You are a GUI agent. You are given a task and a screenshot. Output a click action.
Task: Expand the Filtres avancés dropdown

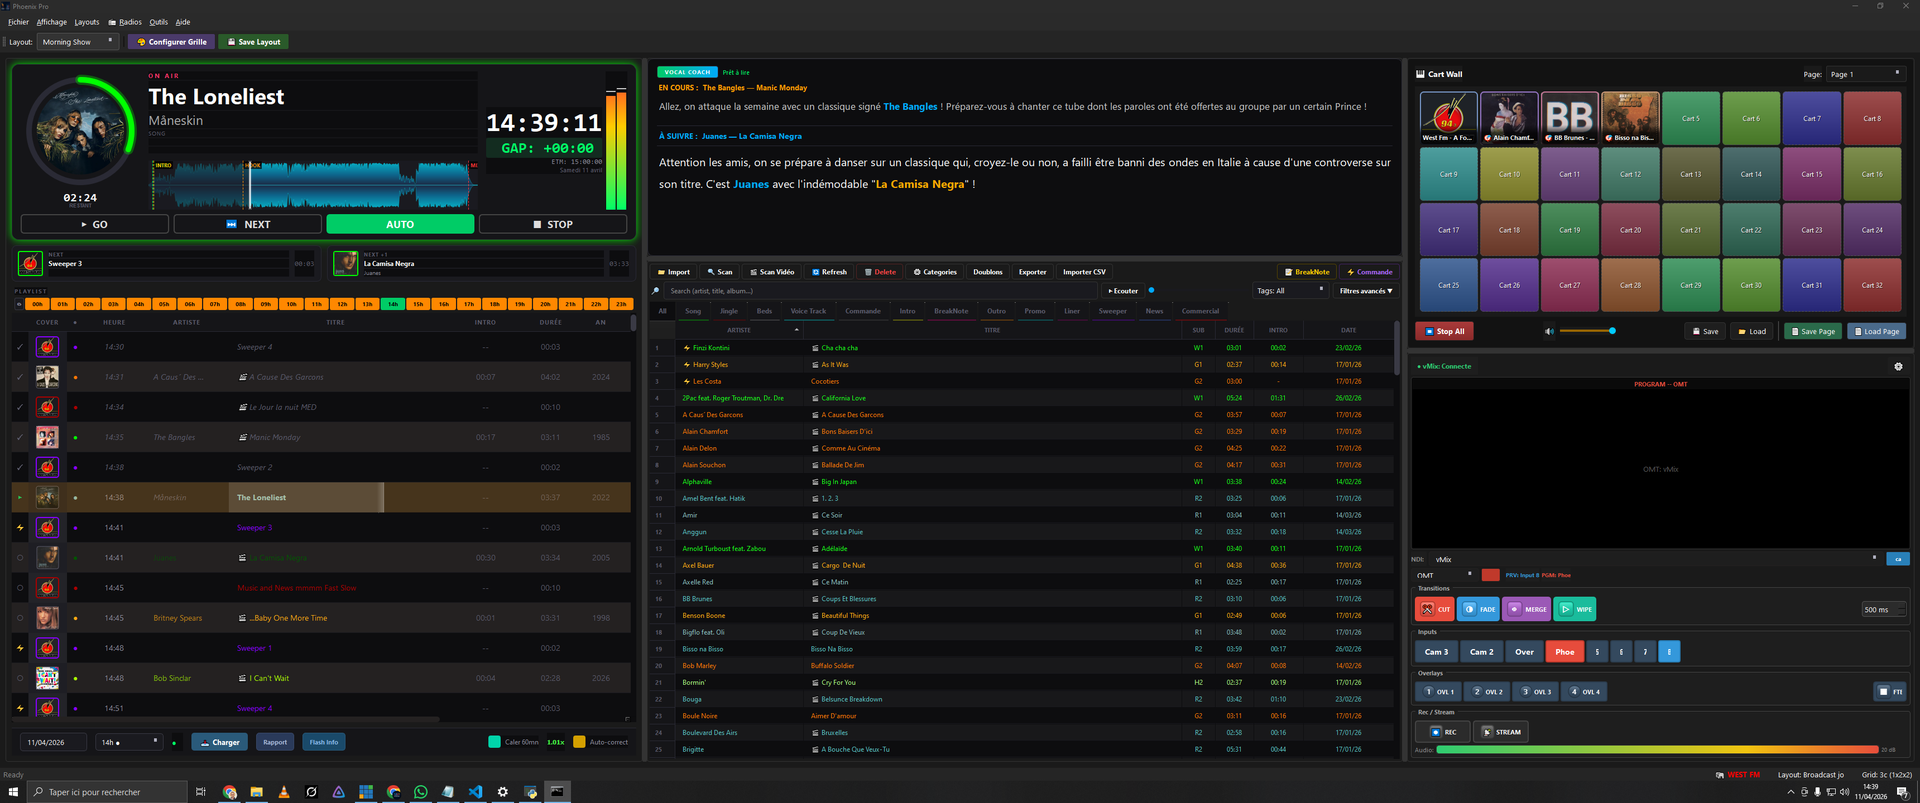point(1365,291)
